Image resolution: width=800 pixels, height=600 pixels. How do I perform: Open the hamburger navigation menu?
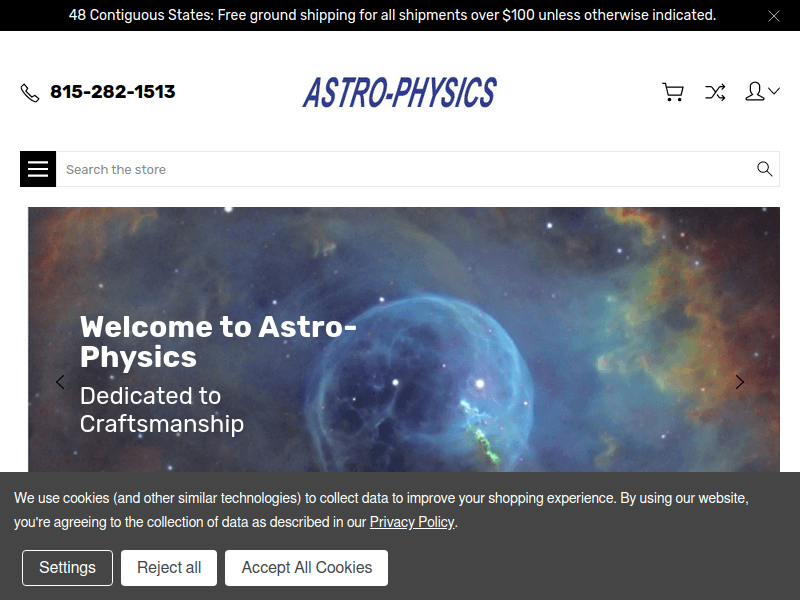(x=38, y=169)
